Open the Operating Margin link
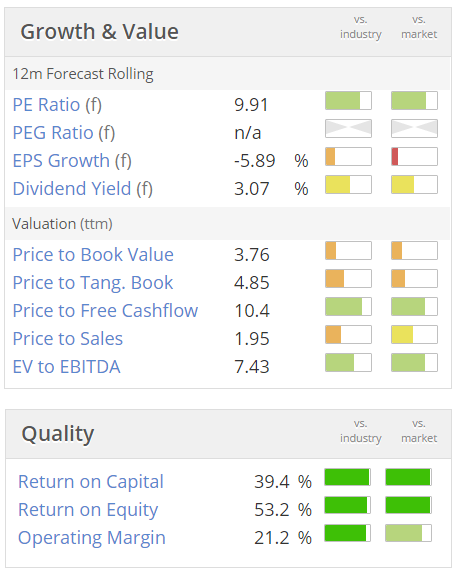Viewport: 461px width, 574px height. pyautogui.click(x=92, y=538)
